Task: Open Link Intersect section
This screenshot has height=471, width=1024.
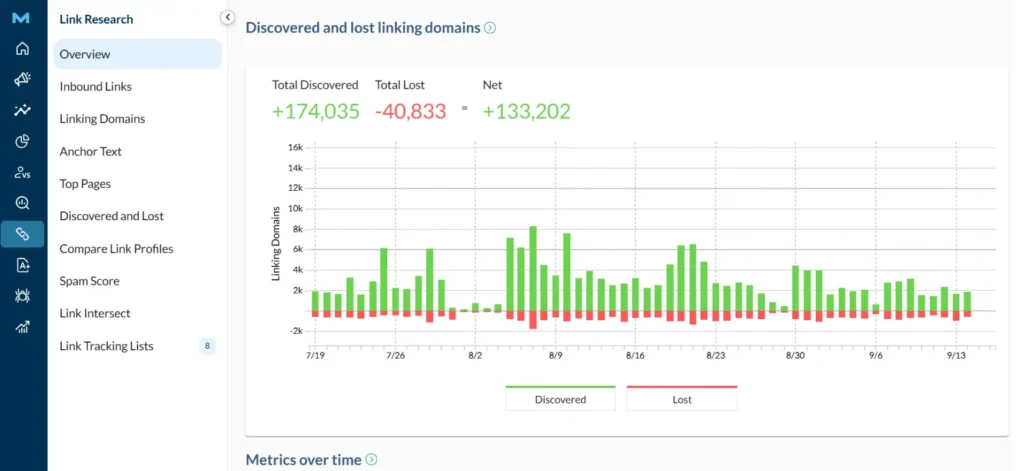Action: (95, 314)
